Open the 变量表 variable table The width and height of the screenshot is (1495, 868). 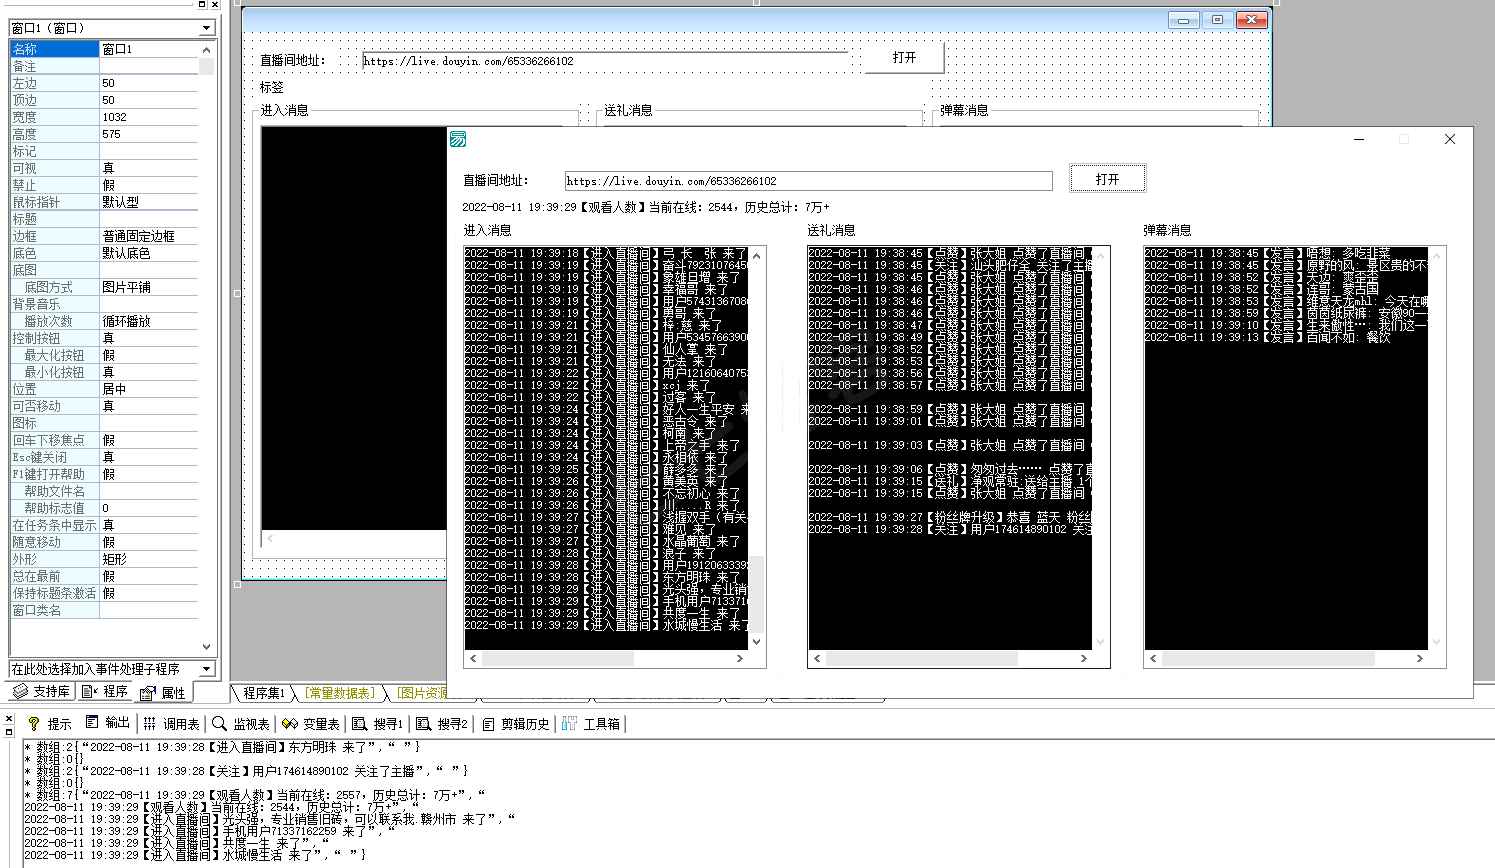pos(311,723)
